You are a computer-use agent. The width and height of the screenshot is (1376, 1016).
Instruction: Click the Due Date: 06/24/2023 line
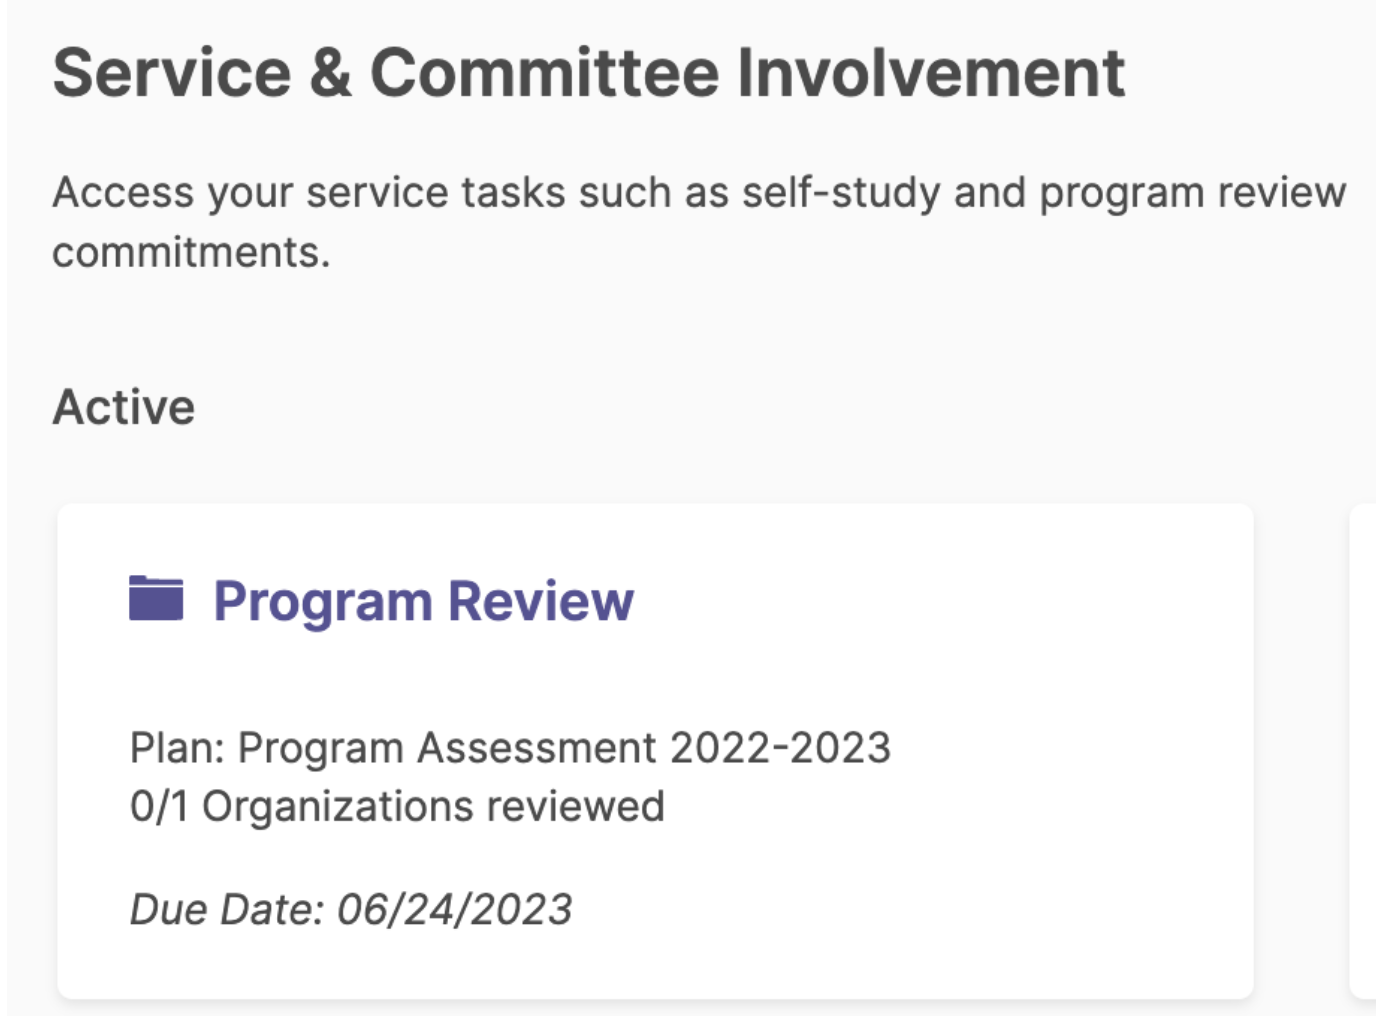coord(351,909)
